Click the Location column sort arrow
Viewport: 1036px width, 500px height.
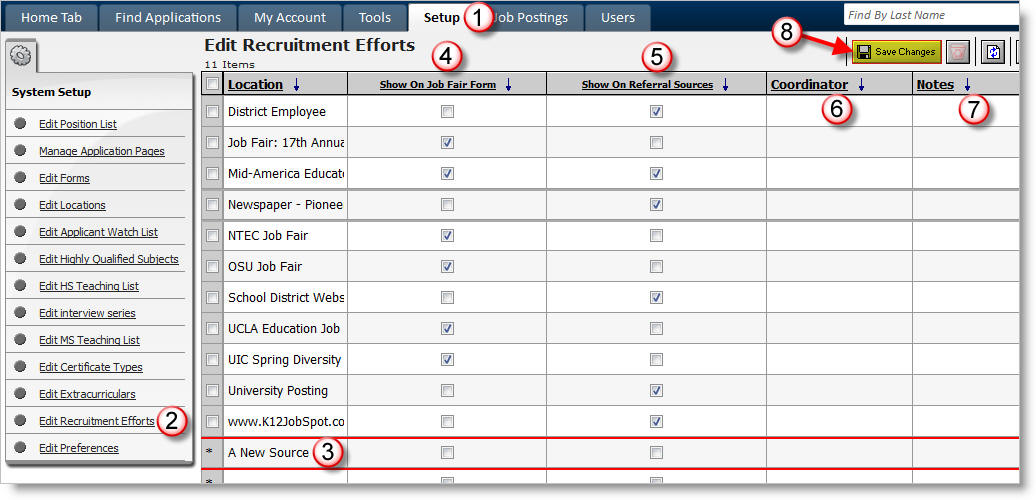296,86
